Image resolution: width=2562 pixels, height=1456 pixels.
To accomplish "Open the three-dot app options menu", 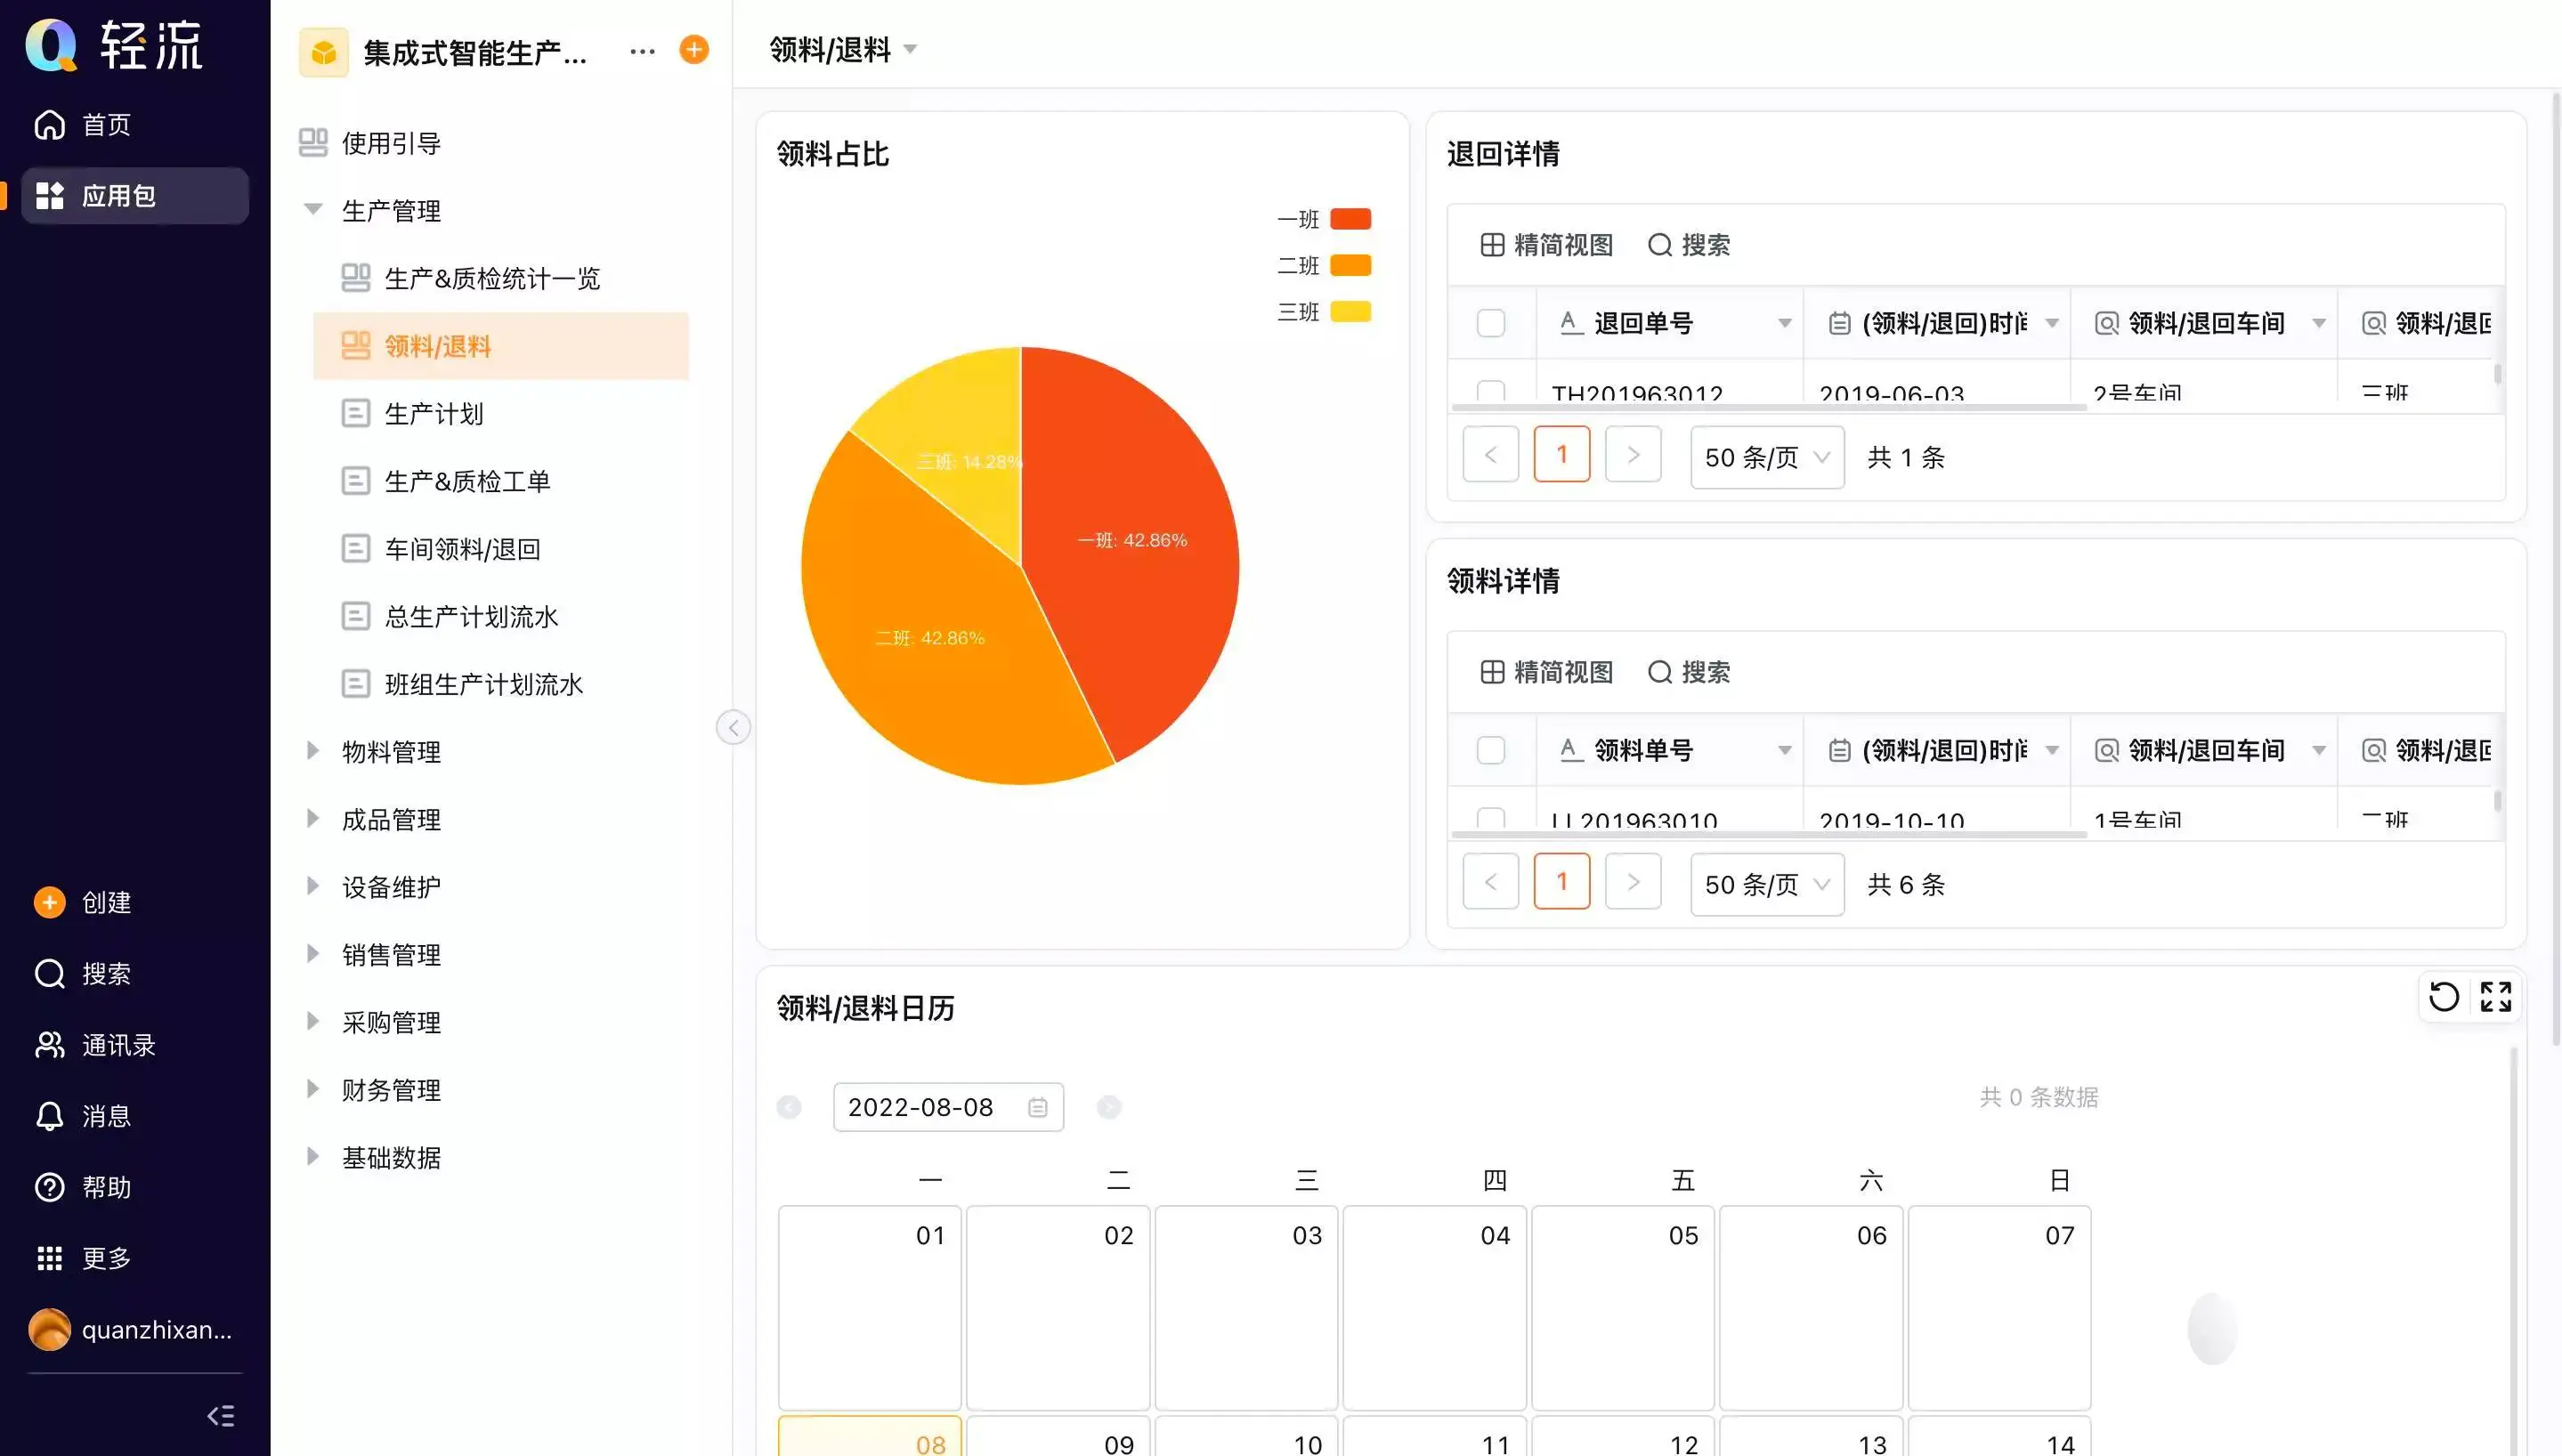I will (x=642, y=50).
